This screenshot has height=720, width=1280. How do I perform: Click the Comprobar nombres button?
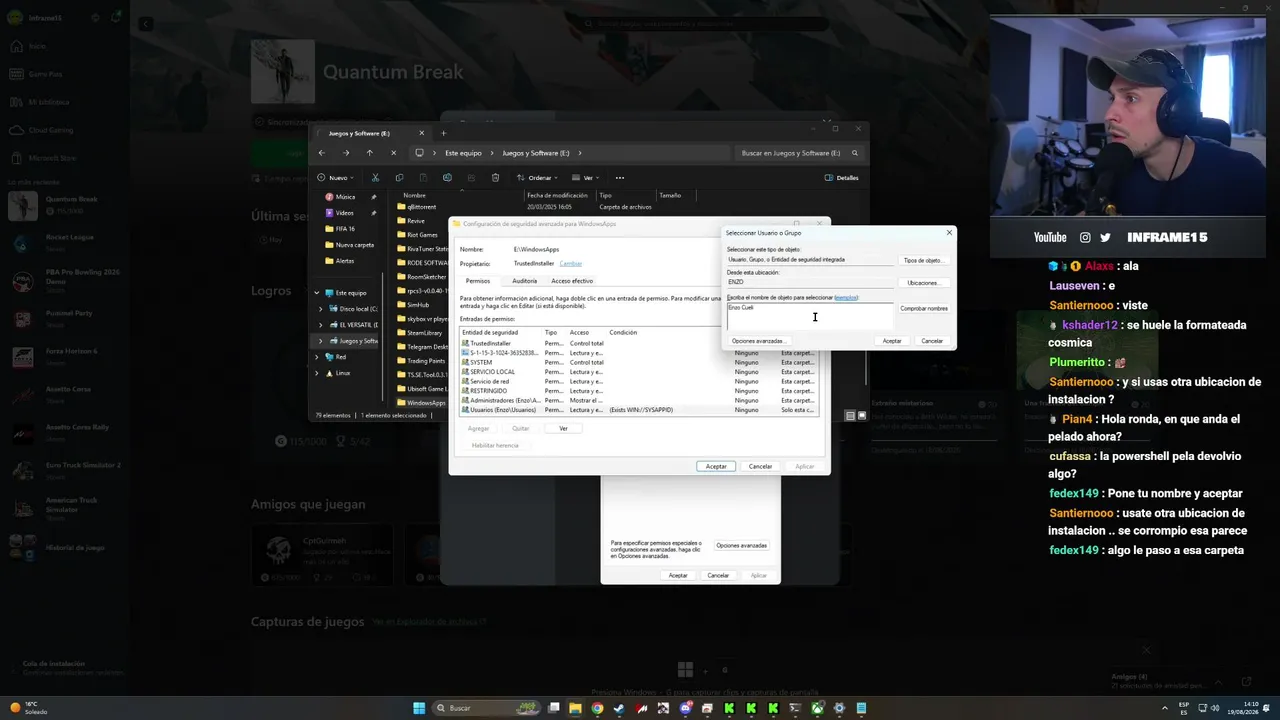[x=924, y=308]
